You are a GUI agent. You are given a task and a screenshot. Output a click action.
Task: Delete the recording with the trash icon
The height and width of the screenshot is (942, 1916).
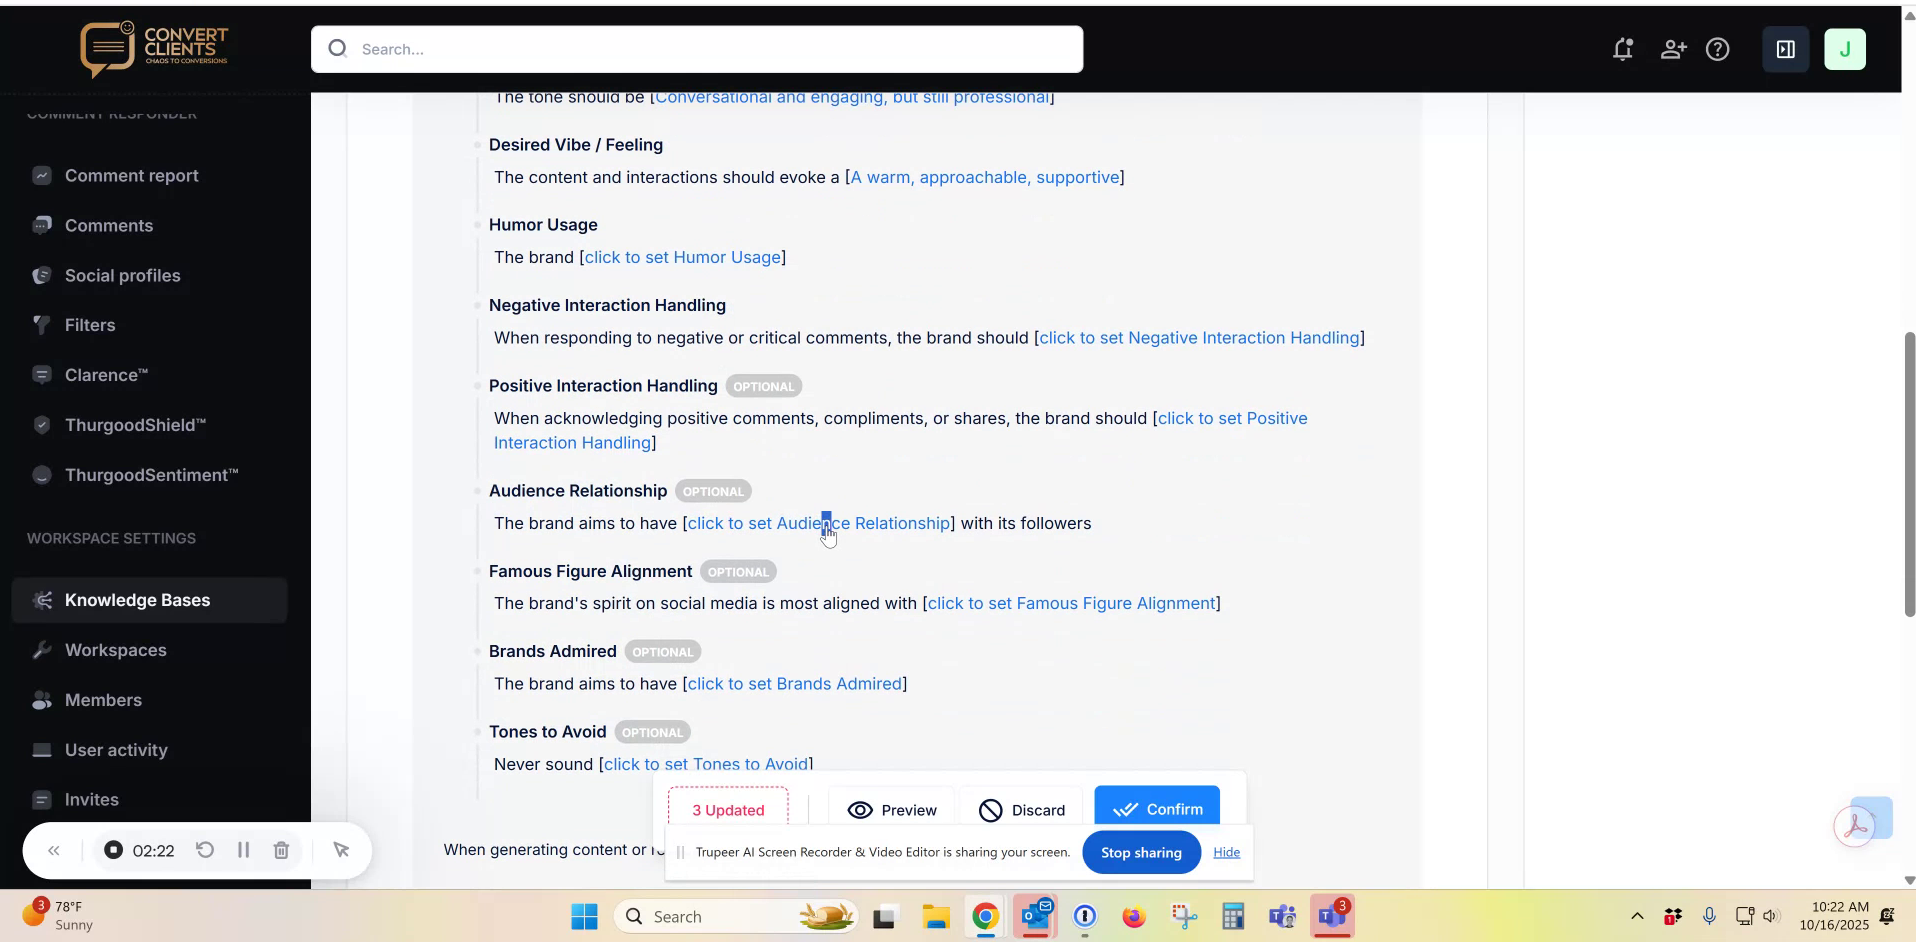(x=281, y=850)
